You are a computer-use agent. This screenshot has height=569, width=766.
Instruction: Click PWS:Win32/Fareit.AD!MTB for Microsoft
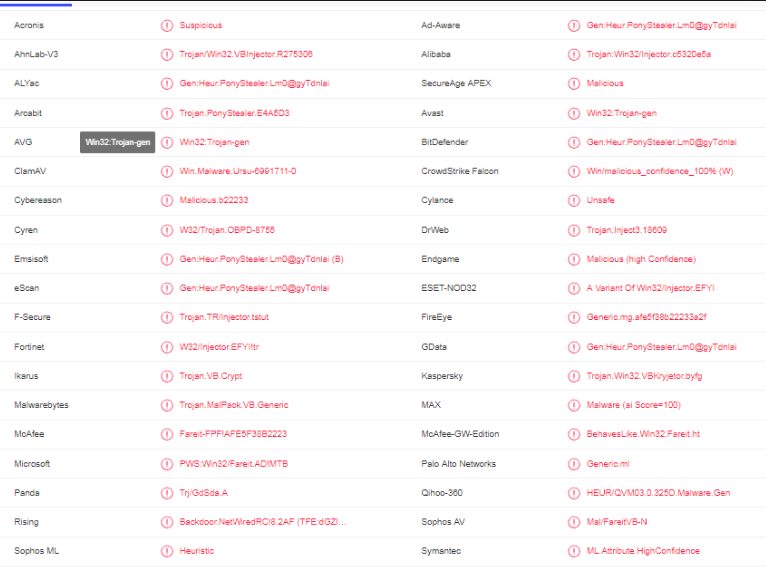point(234,464)
